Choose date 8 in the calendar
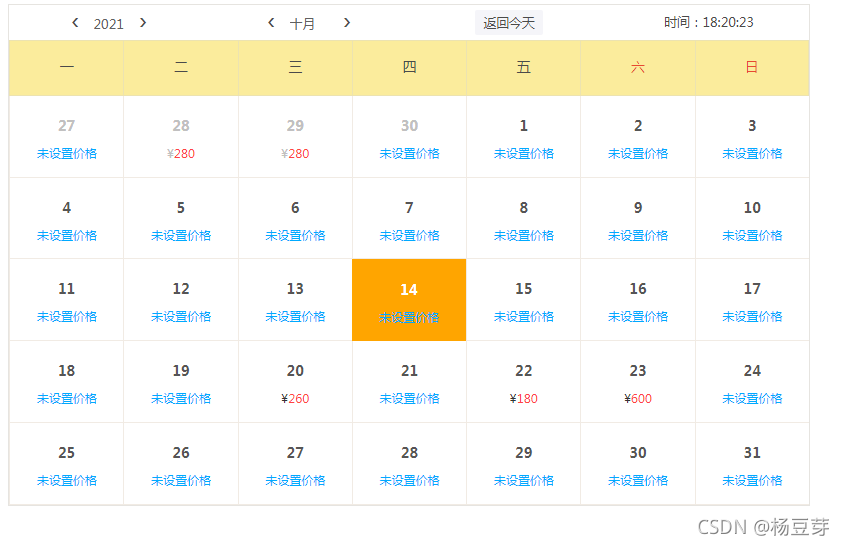The image size is (844, 545). 523,218
